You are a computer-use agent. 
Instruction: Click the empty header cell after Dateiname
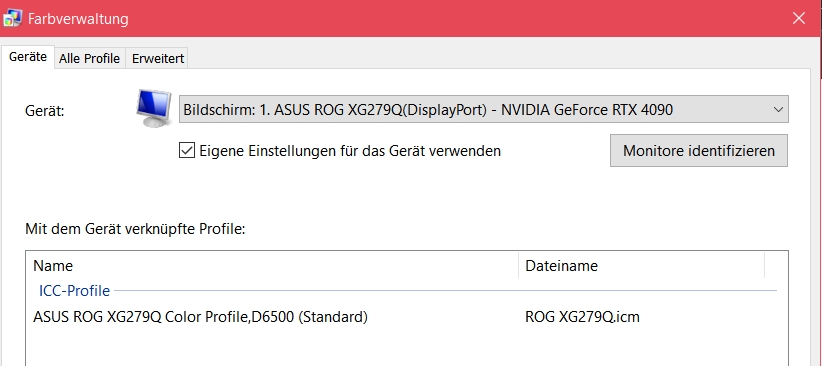tap(776, 265)
